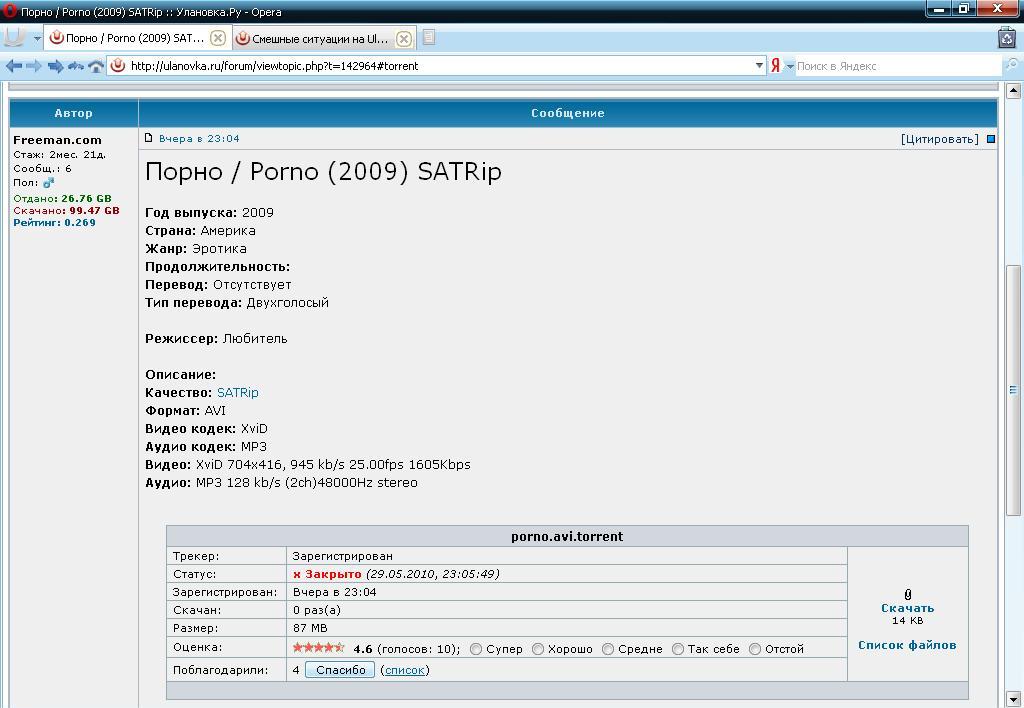The image size is (1024, 708).
Task: Close the Ulanovka second tab
Action: [x=404, y=39]
